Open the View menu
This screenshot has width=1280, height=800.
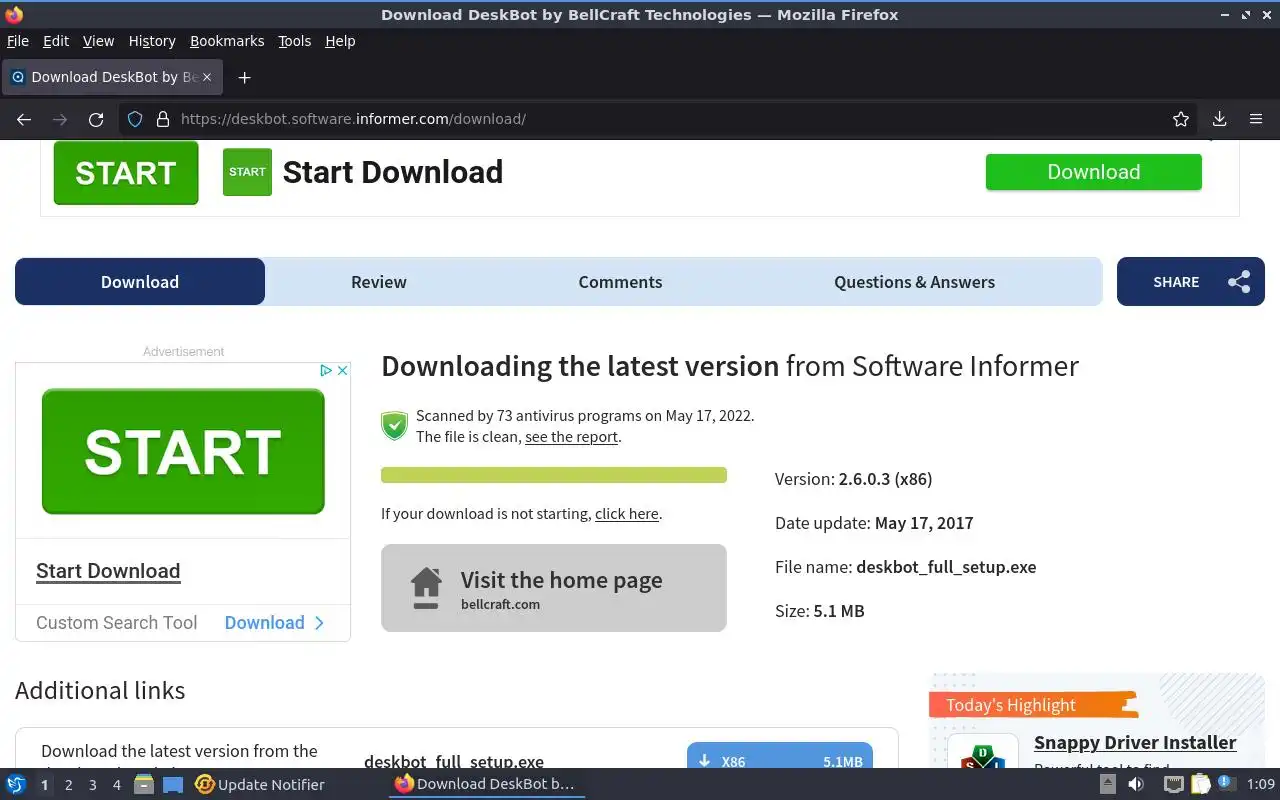click(x=98, y=41)
